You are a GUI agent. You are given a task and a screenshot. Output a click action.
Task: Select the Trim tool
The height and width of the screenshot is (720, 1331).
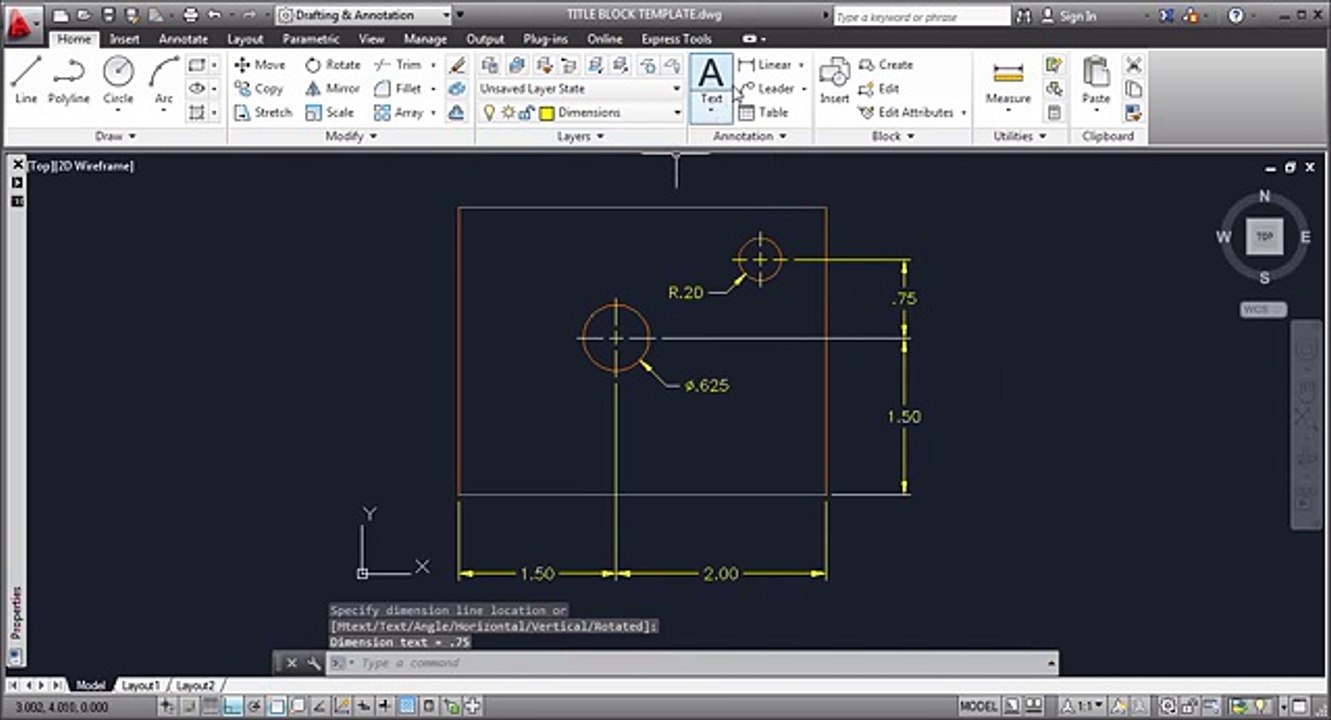398,64
